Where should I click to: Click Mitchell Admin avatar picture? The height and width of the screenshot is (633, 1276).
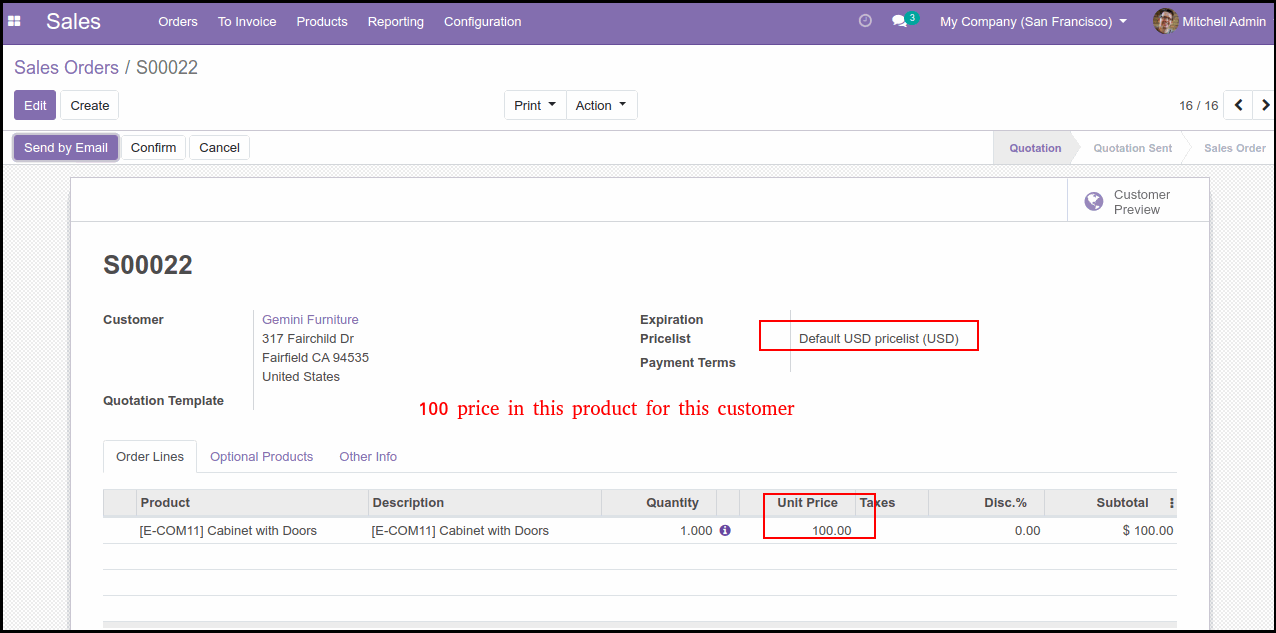click(x=1165, y=21)
